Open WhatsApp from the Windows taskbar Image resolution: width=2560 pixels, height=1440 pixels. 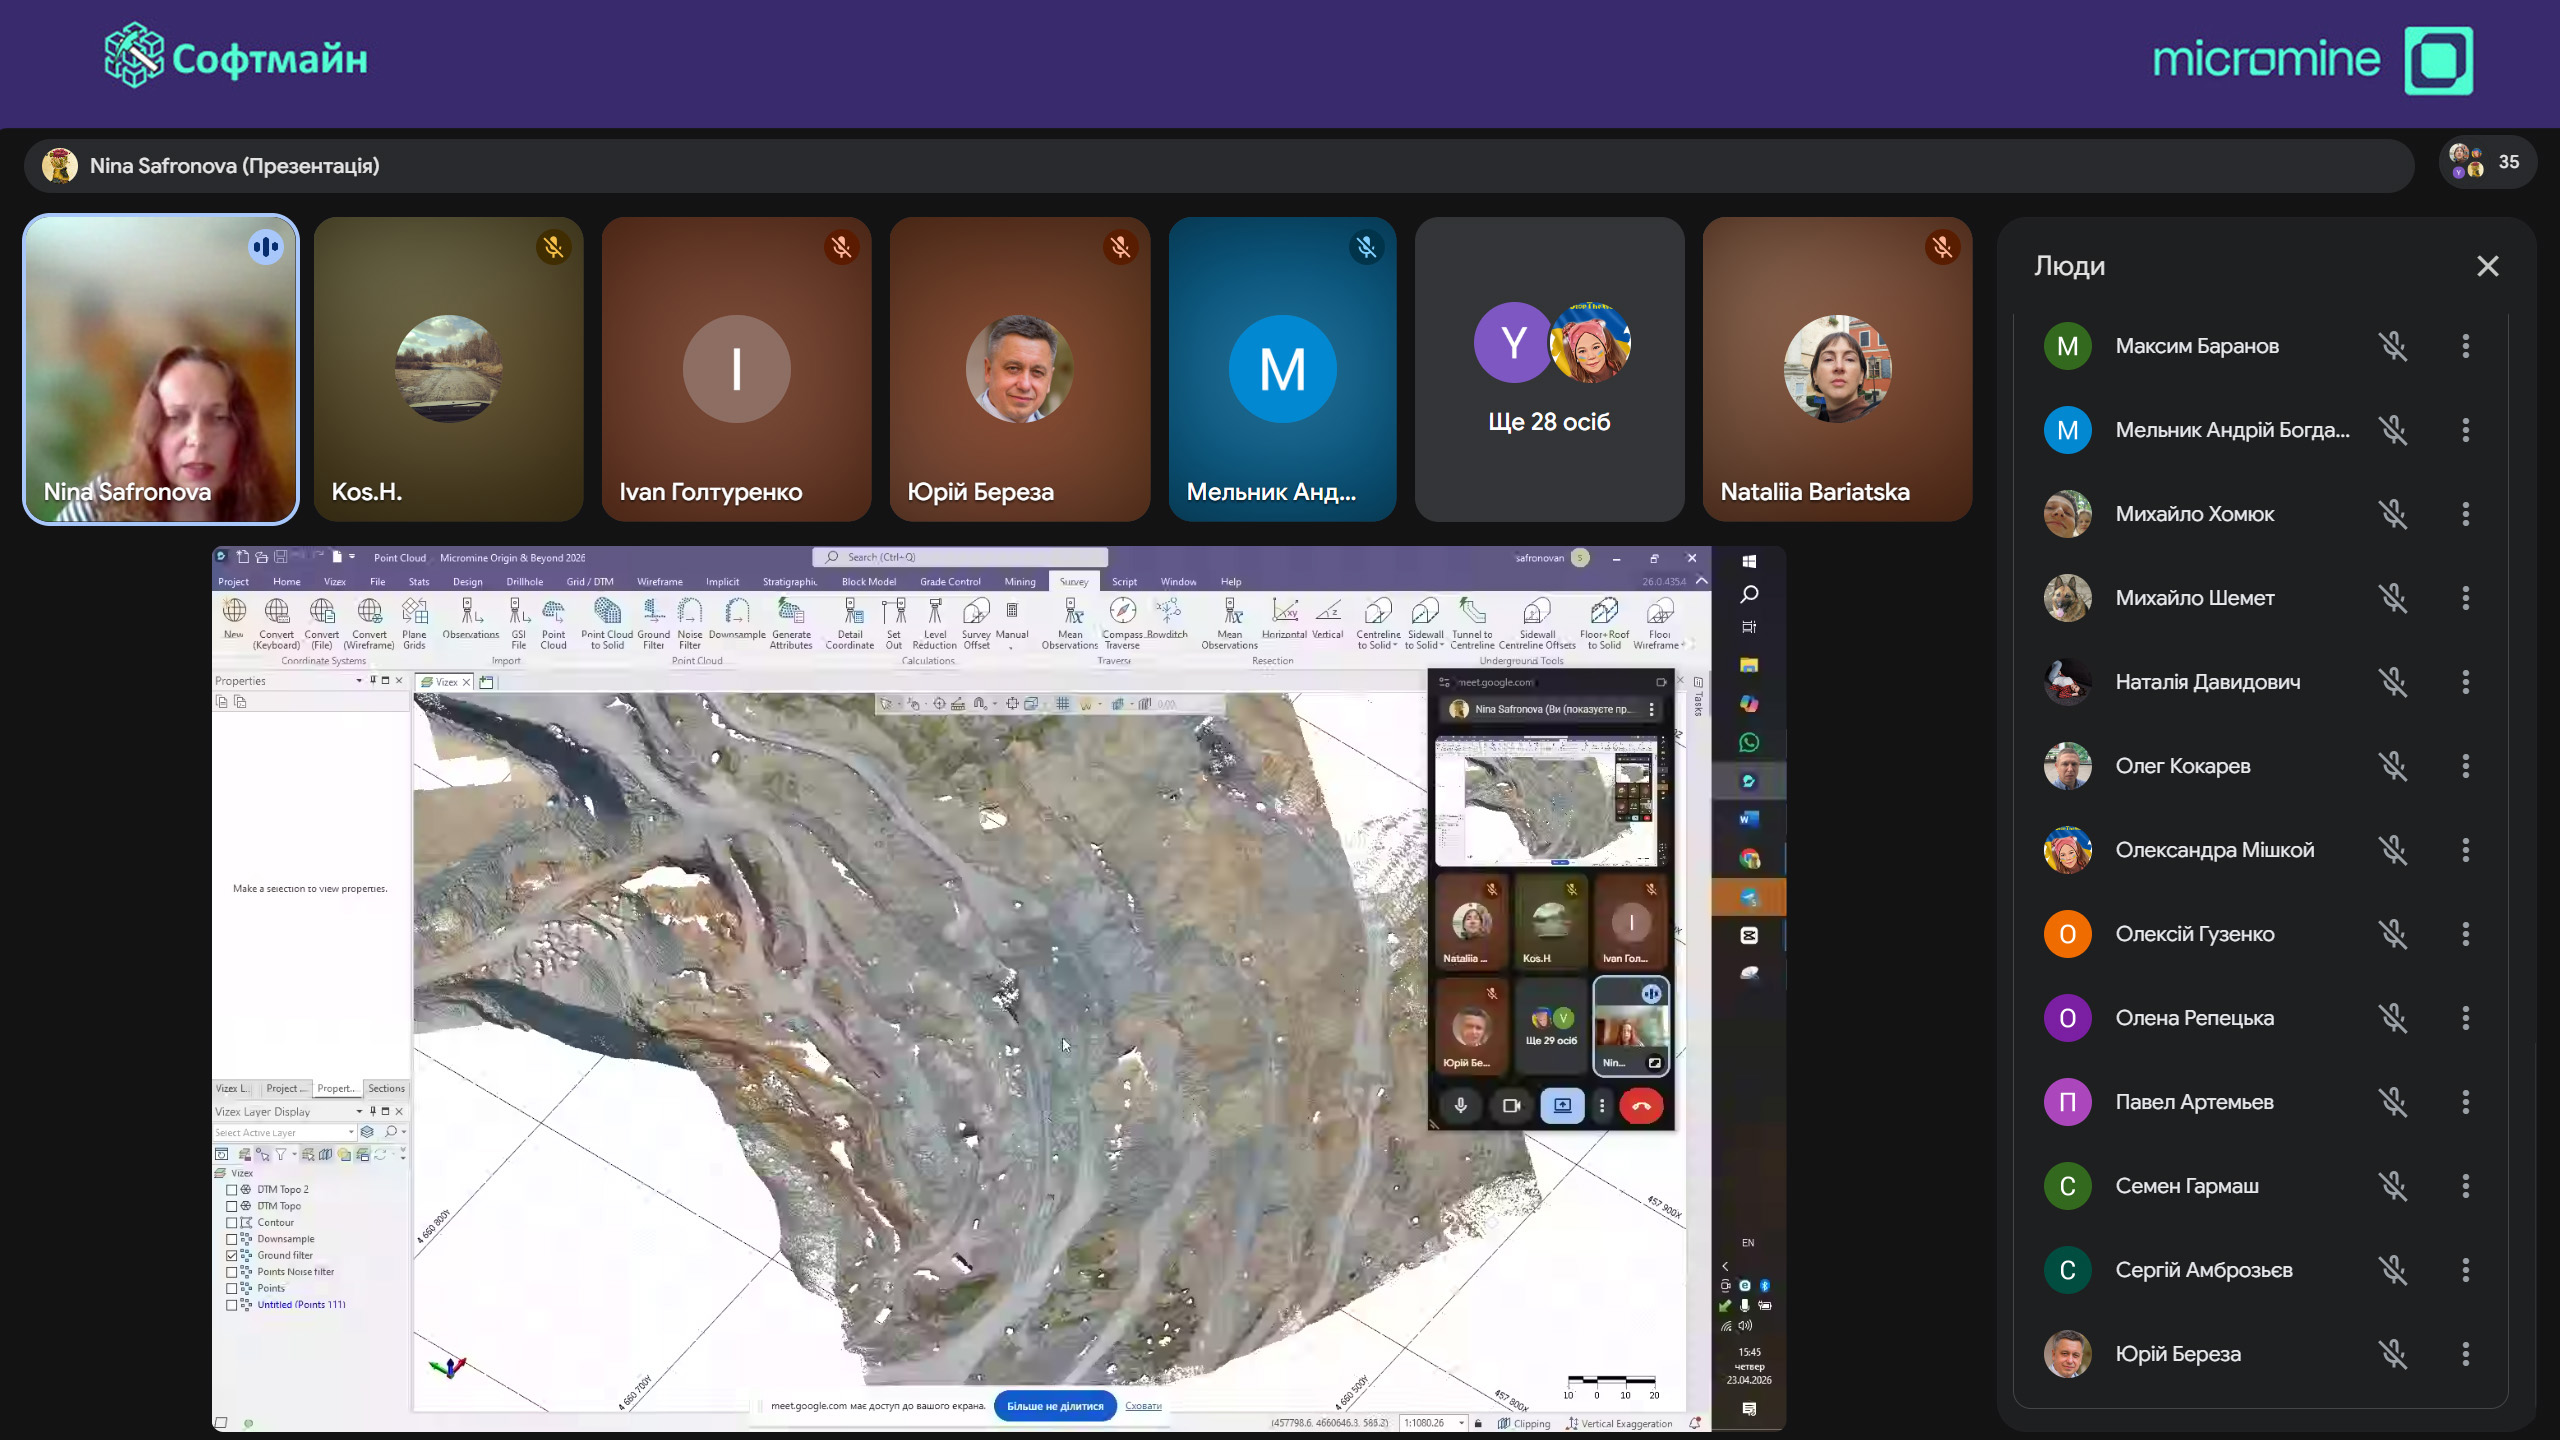(1749, 742)
